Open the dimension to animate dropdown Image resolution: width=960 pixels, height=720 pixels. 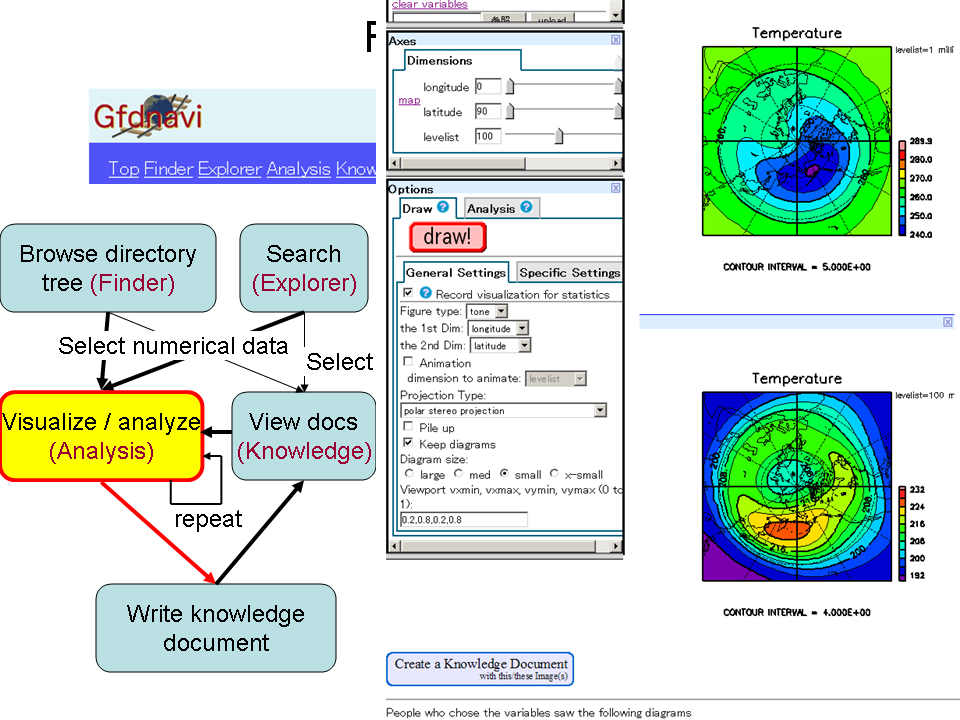[556, 379]
